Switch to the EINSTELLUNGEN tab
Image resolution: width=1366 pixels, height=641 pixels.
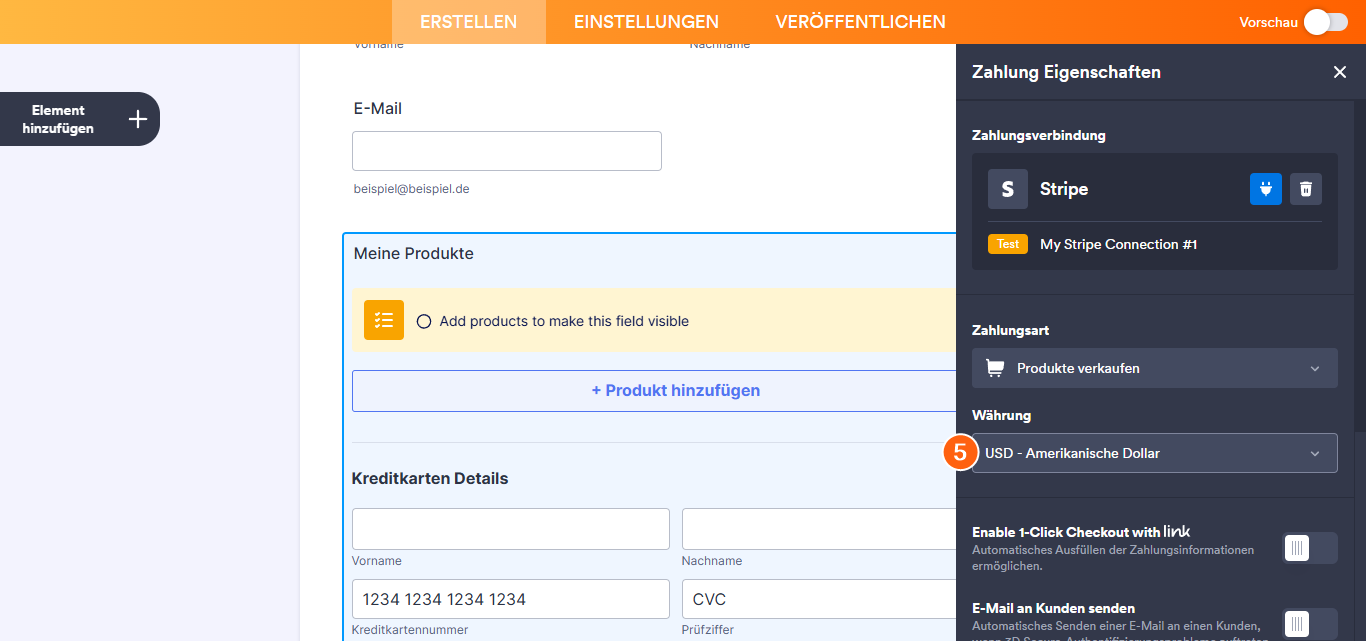click(x=646, y=21)
